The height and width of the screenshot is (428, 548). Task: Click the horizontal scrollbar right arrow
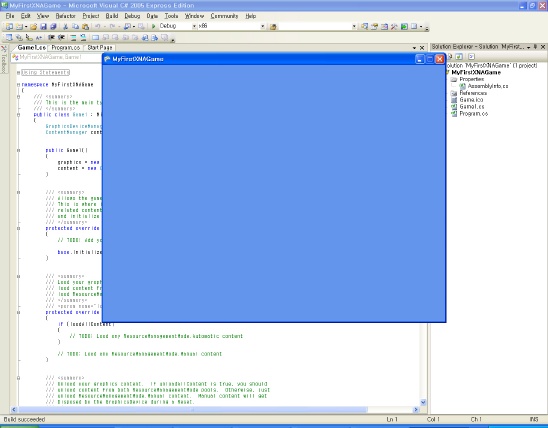416,409
